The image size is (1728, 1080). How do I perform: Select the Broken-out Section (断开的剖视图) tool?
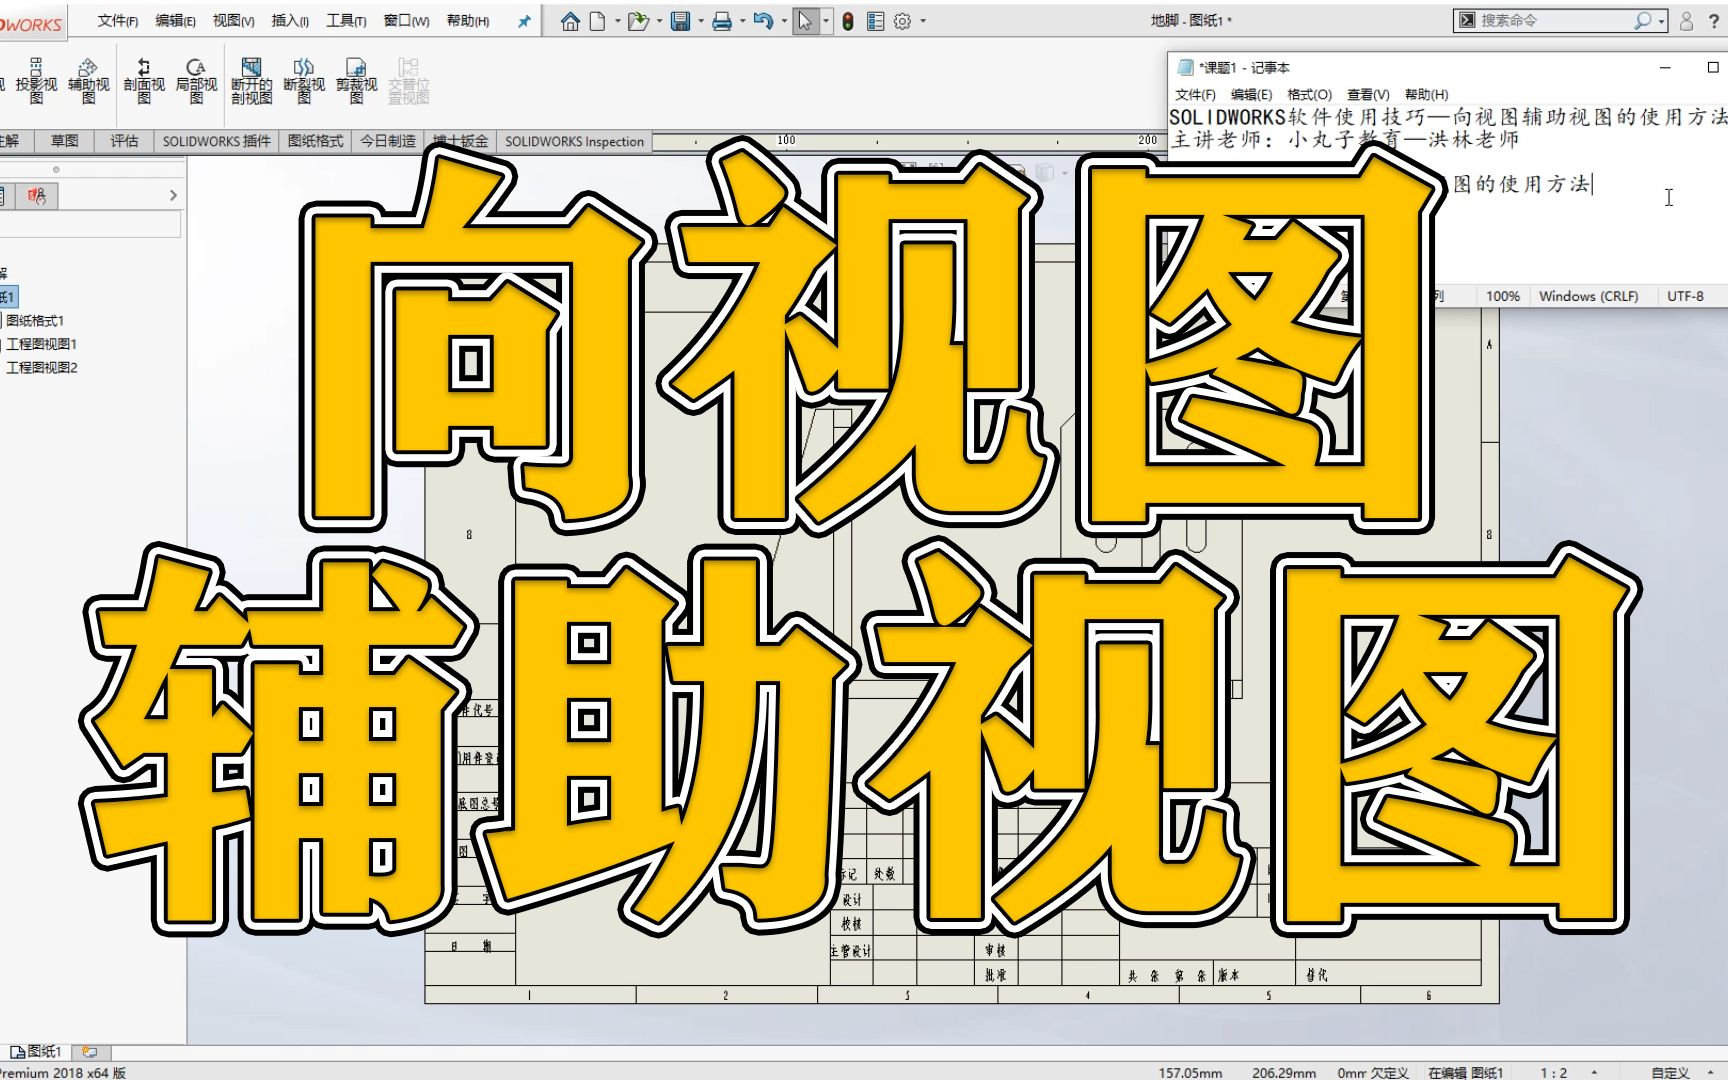pos(251,81)
